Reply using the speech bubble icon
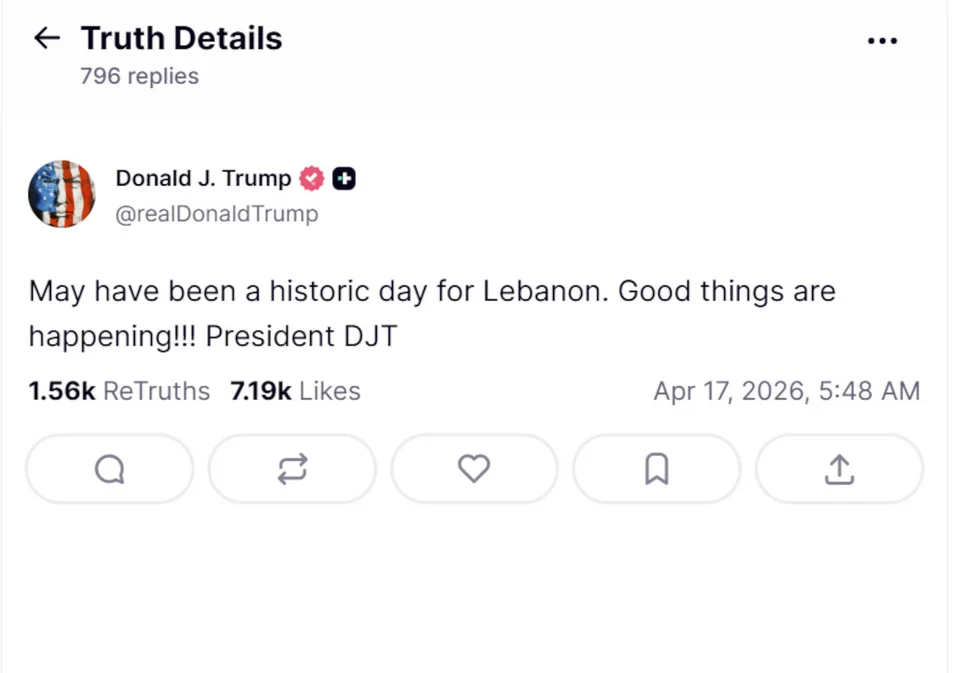The width and height of the screenshot is (960, 673). coord(109,469)
